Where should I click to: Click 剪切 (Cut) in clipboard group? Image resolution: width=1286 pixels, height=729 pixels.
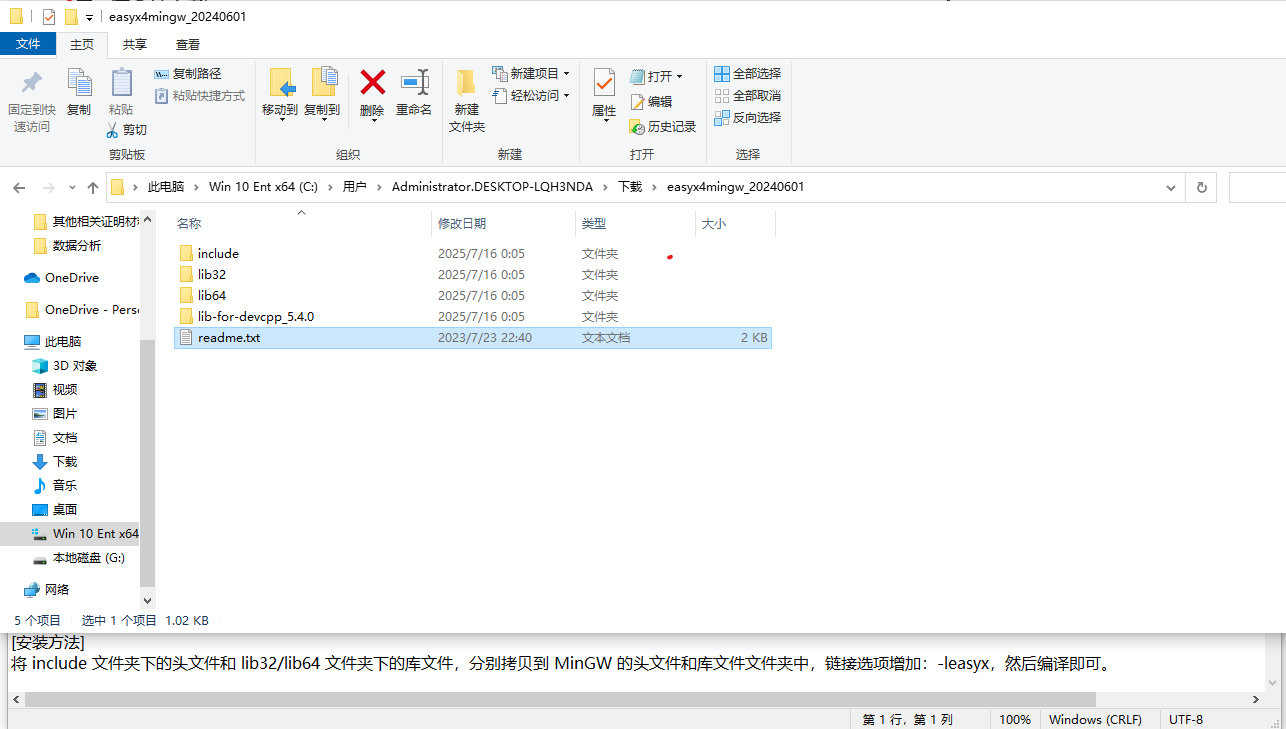pyautogui.click(x=127, y=129)
